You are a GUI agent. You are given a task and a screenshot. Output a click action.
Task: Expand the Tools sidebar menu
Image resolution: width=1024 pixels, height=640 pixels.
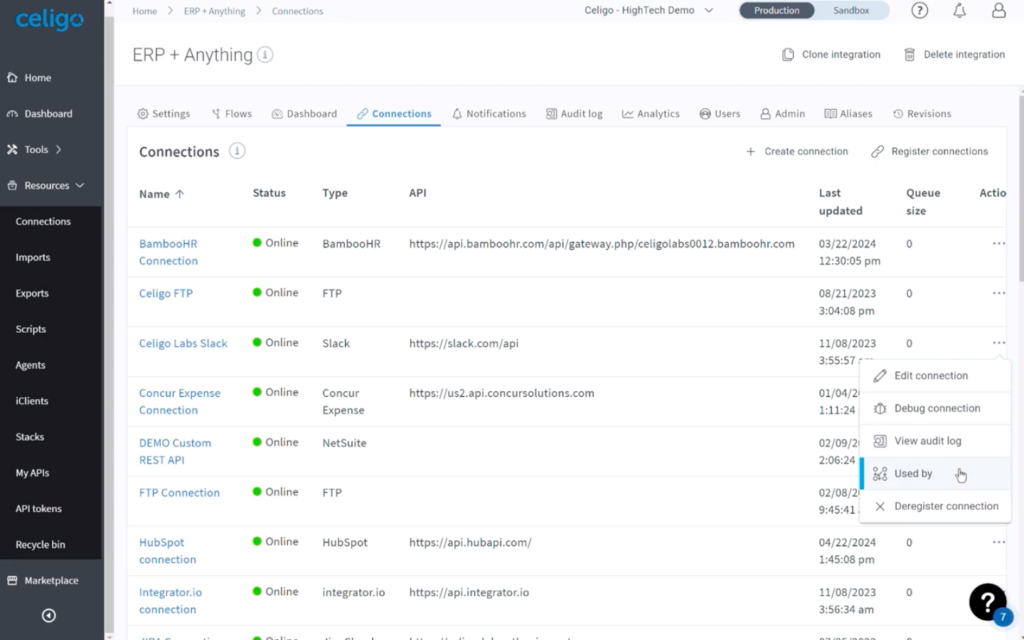pyautogui.click(x=36, y=150)
